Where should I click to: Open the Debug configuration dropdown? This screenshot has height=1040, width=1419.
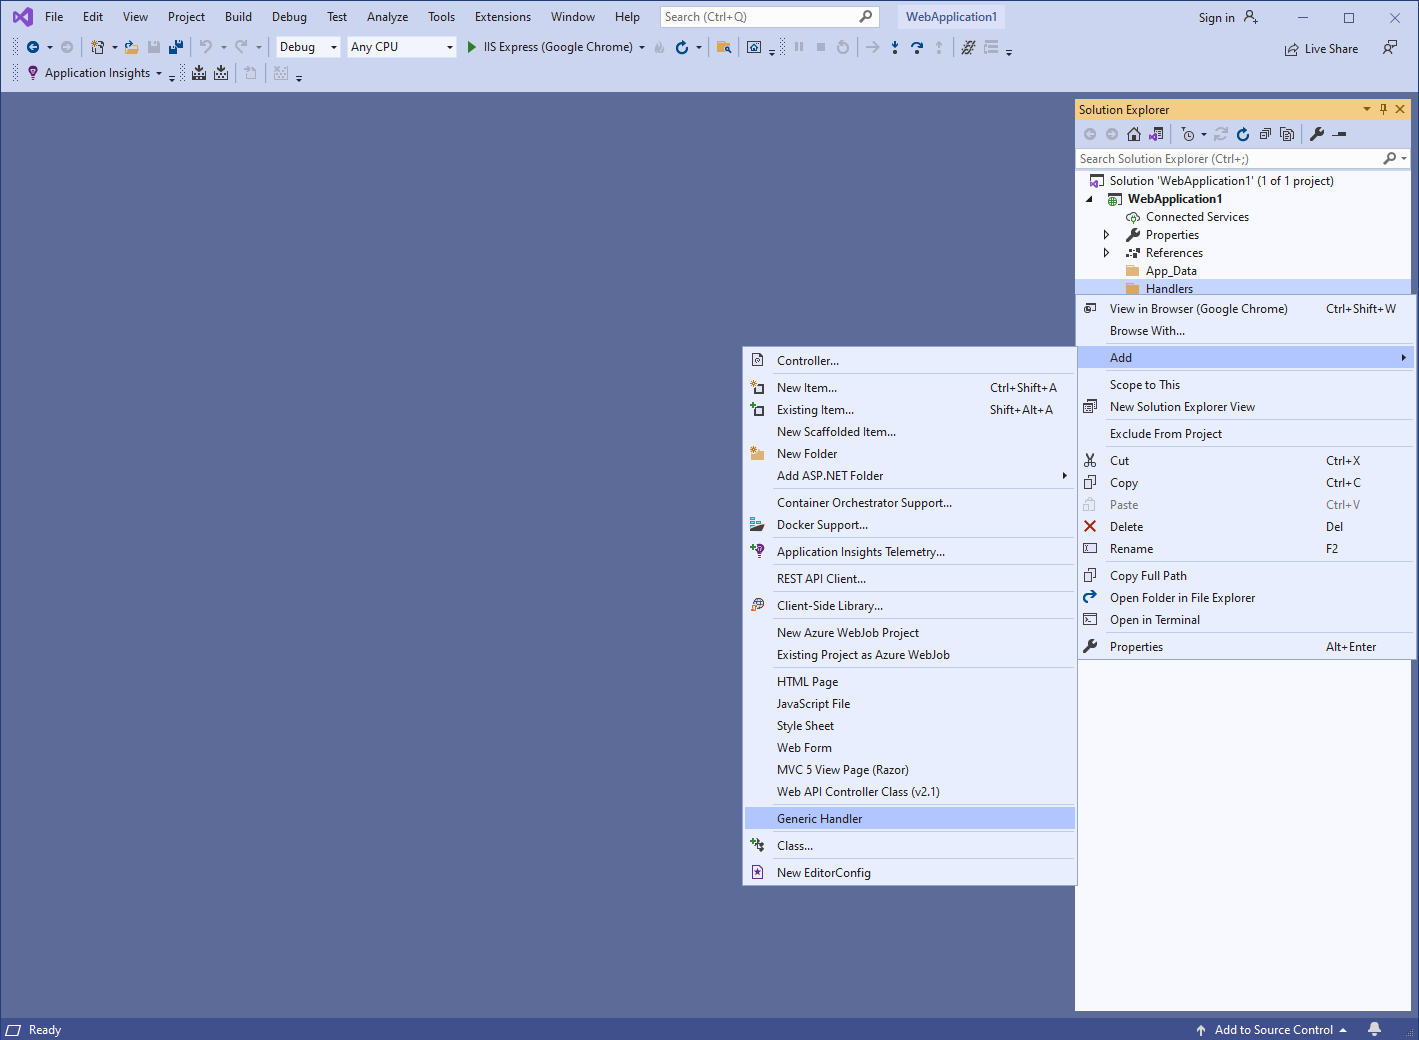[308, 47]
